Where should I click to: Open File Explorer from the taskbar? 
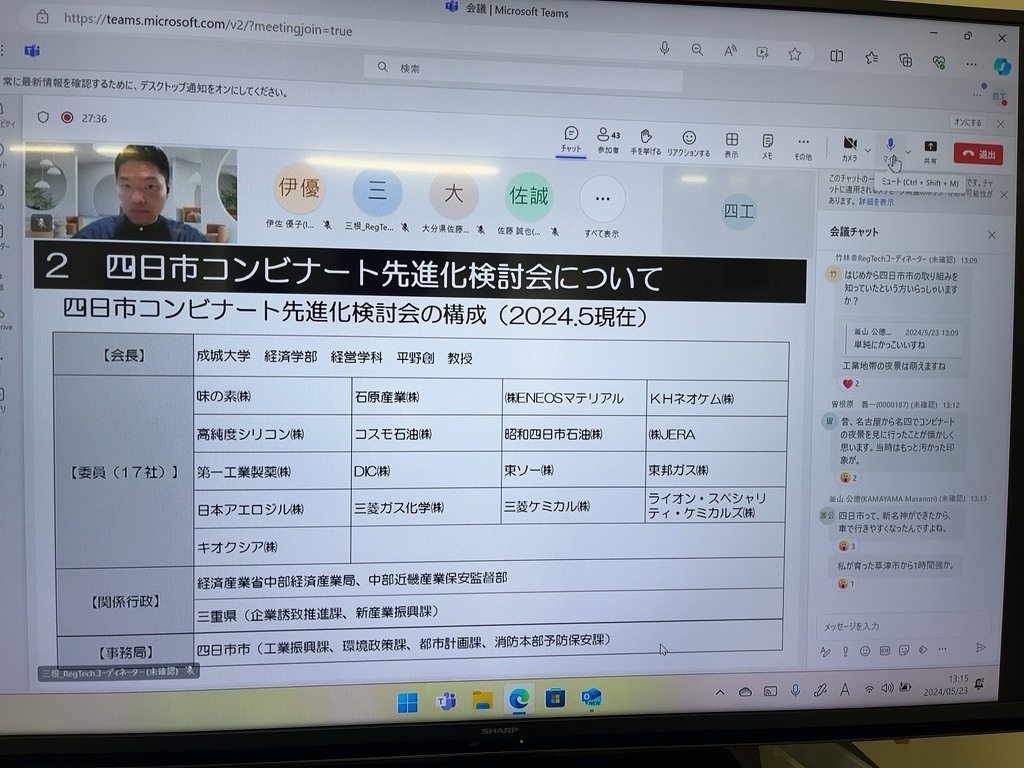pyautogui.click(x=483, y=700)
